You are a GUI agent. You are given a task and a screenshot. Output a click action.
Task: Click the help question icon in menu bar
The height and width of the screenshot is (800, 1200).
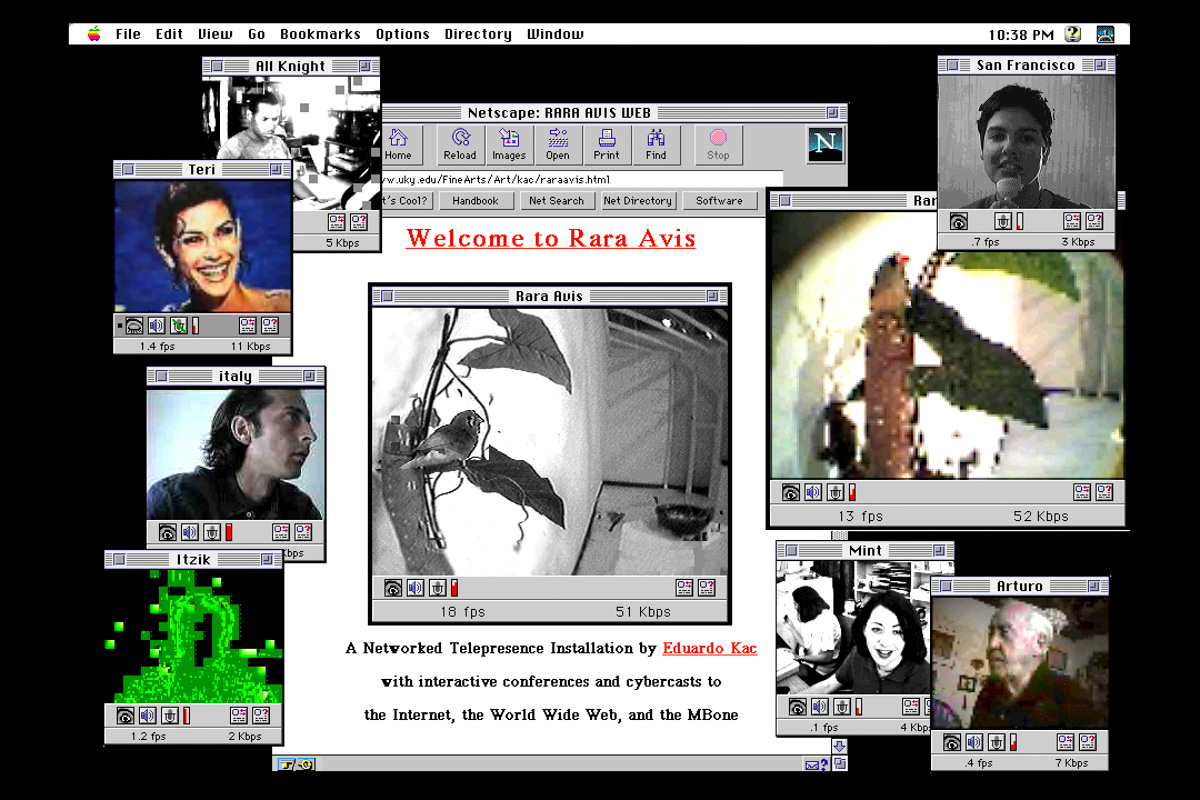pyautogui.click(x=1073, y=34)
